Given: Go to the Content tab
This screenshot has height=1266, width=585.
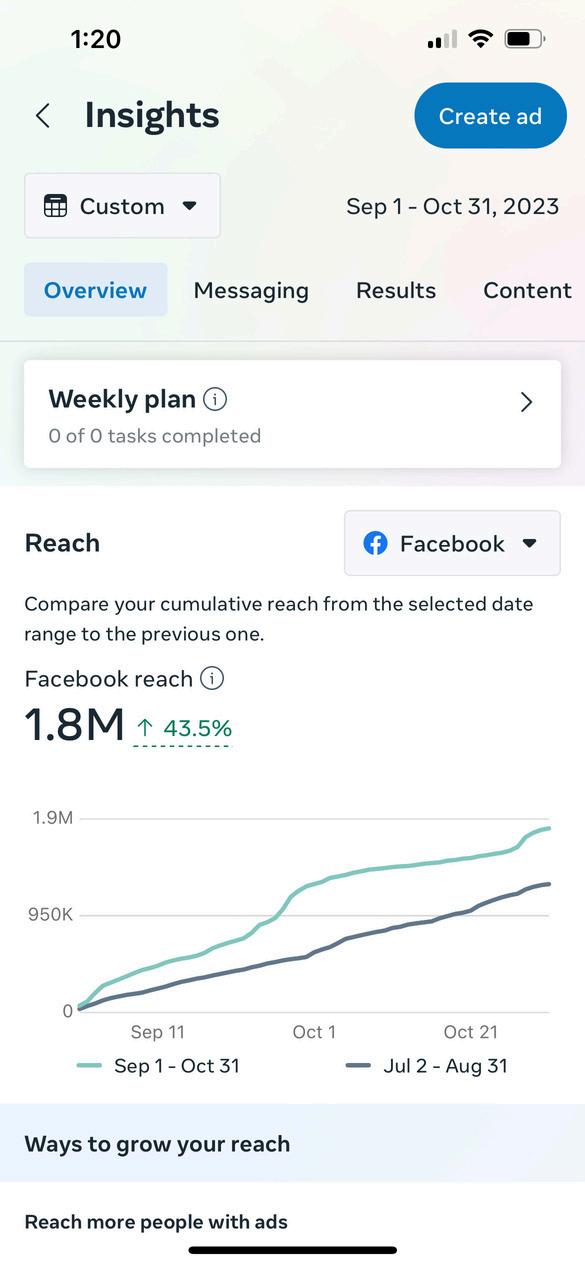Looking at the screenshot, I should pyautogui.click(x=527, y=290).
